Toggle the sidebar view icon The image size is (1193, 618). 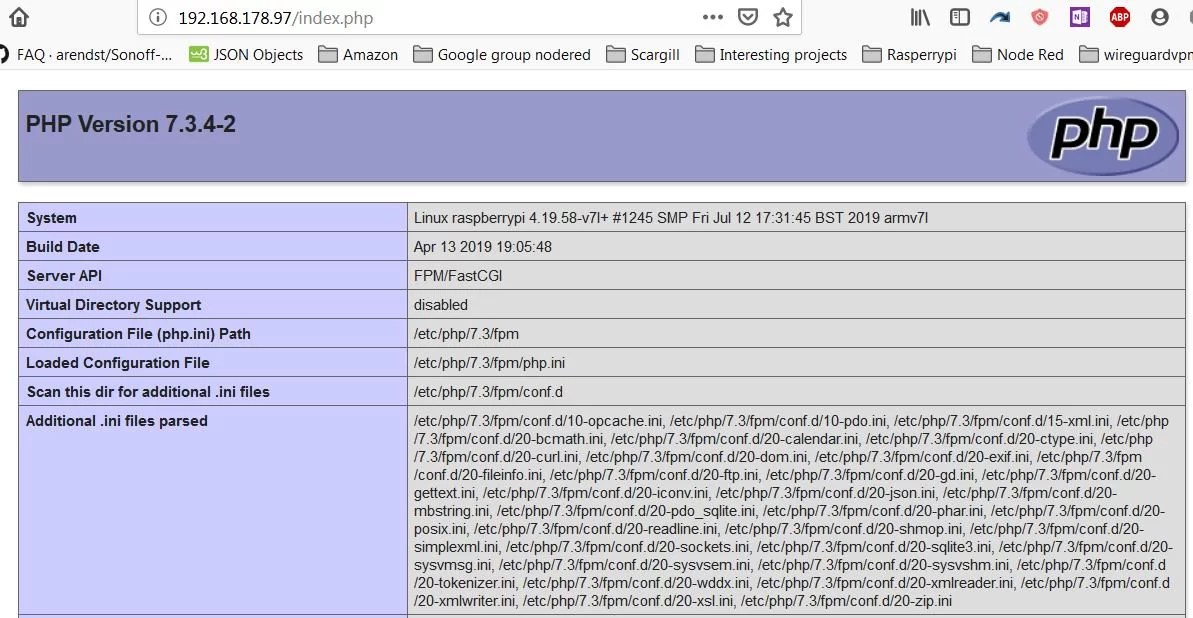pos(959,17)
